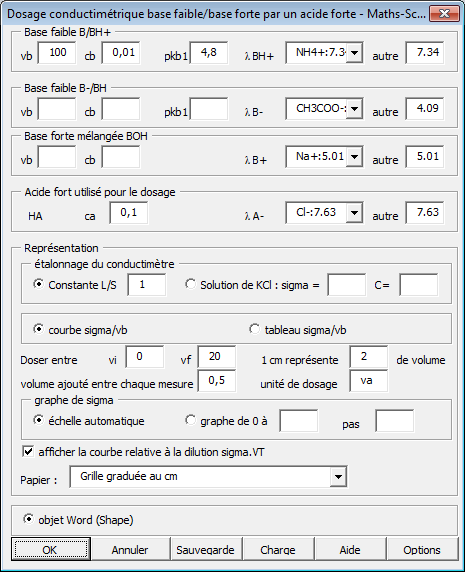
Task: Click the Sauvegarde button
Action: 205,549
